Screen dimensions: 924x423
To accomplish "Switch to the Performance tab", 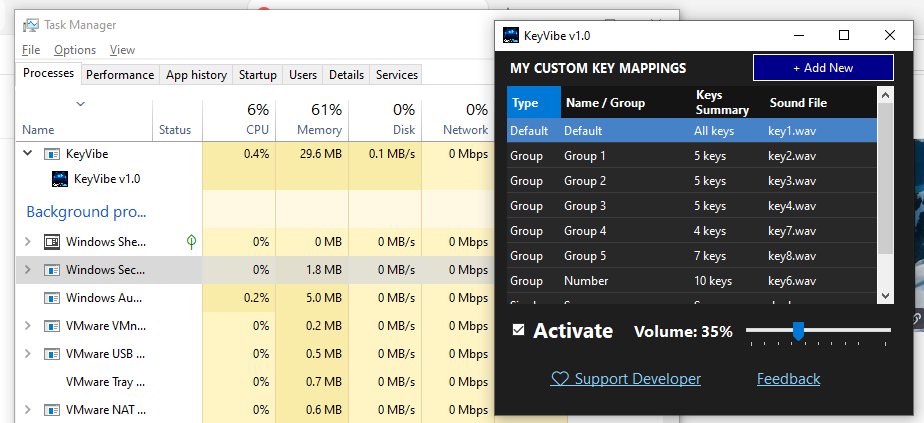I will (120, 75).
